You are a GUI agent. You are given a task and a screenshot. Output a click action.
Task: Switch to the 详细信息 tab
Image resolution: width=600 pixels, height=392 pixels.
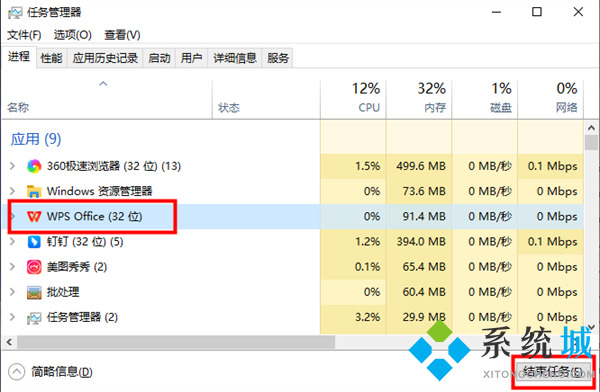(235, 58)
